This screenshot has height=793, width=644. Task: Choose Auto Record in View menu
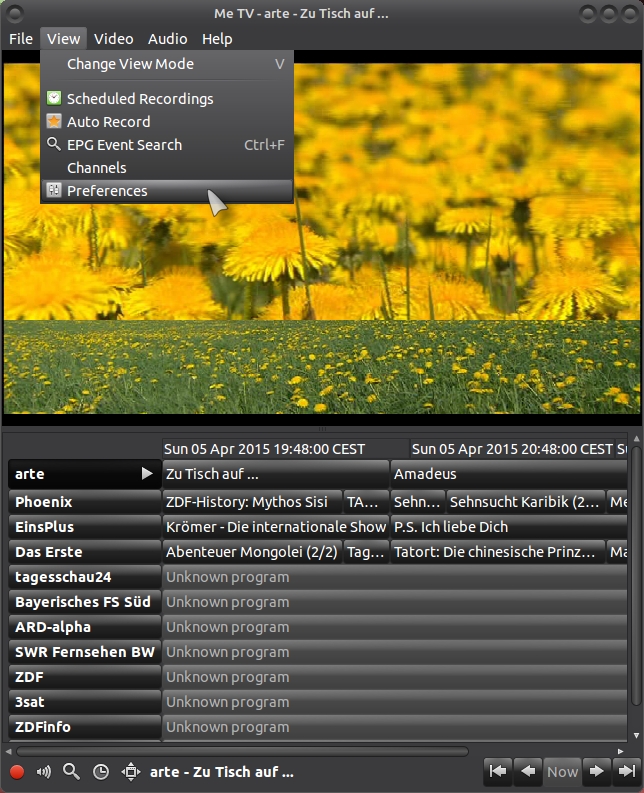coord(108,122)
